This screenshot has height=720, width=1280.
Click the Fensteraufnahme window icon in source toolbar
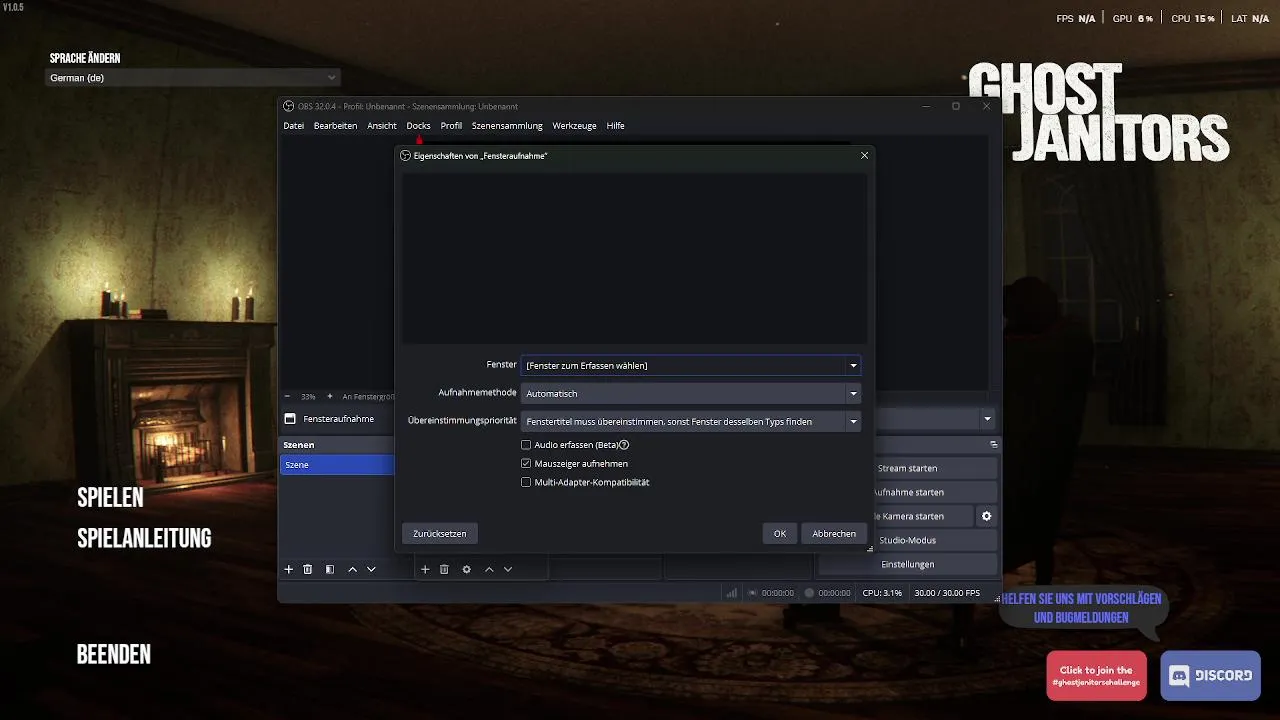[290, 419]
